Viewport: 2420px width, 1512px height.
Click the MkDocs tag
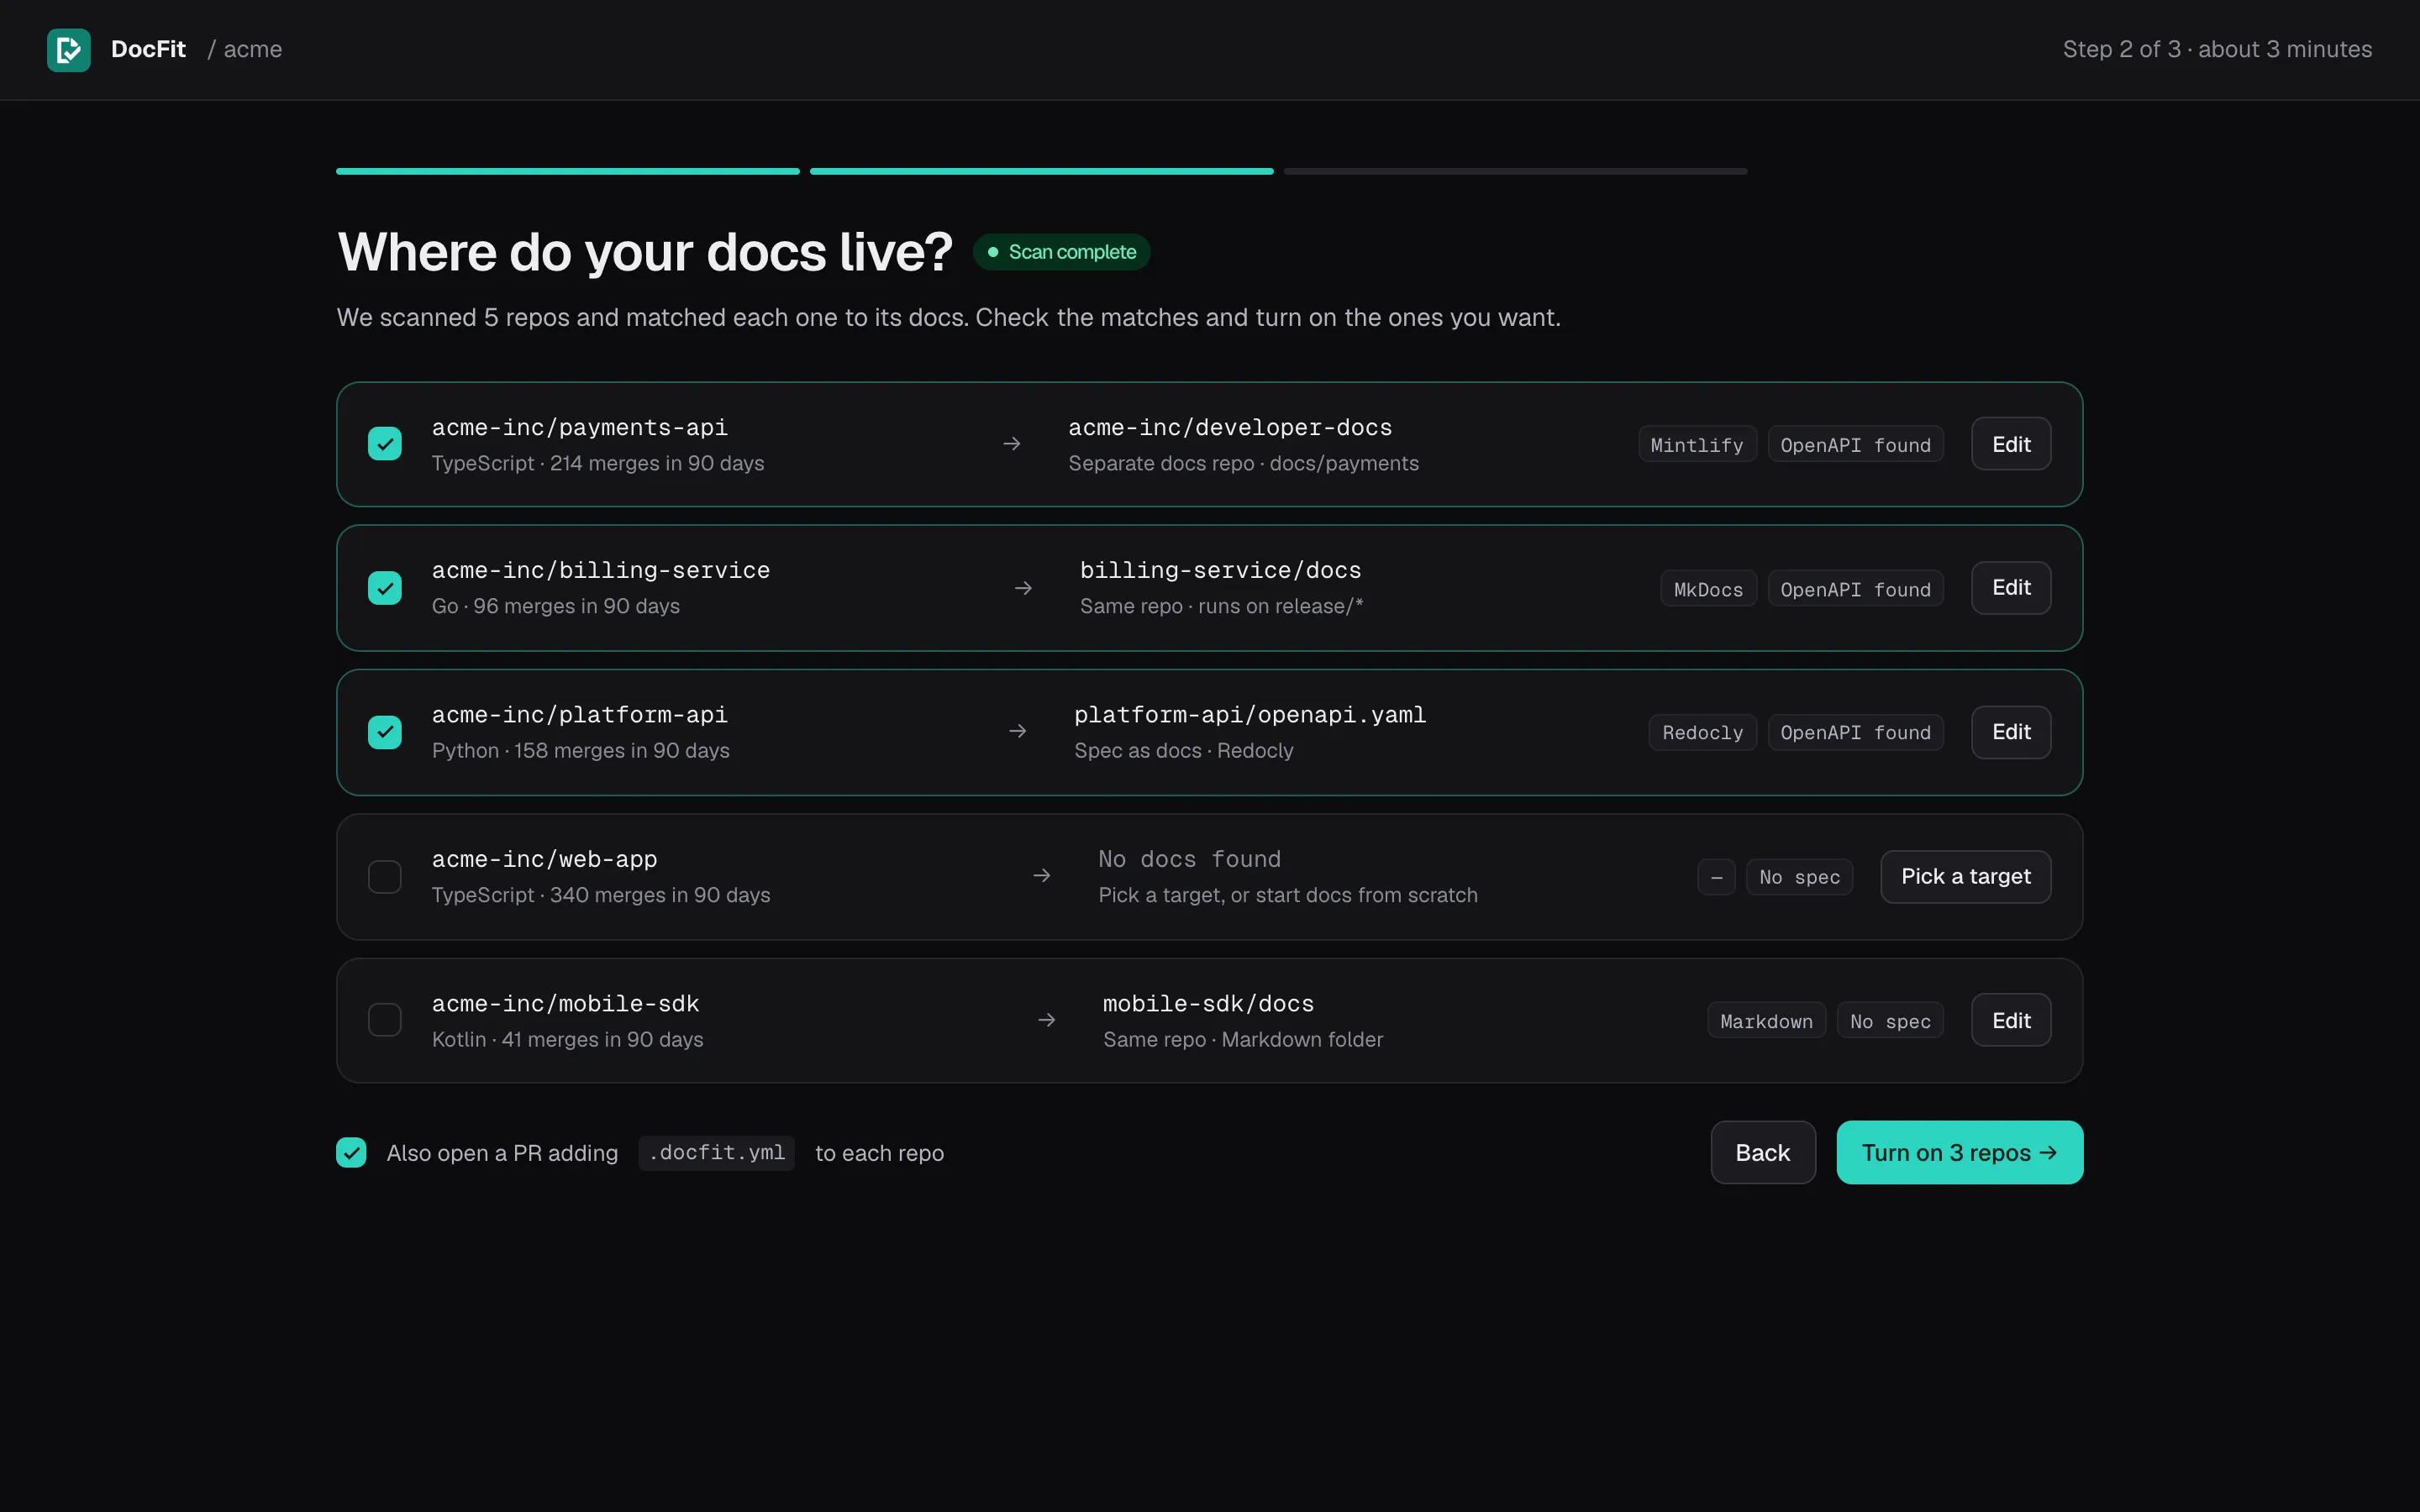(x=1708, y=589)
